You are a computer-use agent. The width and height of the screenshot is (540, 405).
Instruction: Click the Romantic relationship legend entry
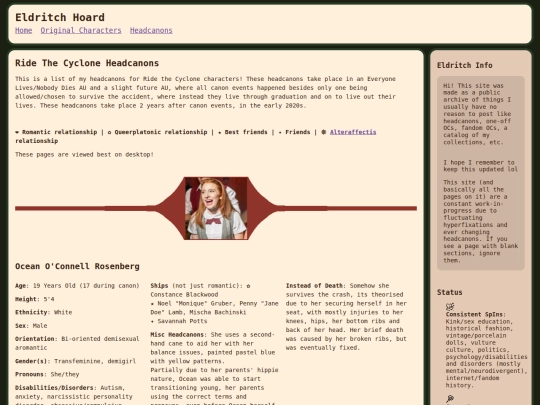click(x=56, y=132)
